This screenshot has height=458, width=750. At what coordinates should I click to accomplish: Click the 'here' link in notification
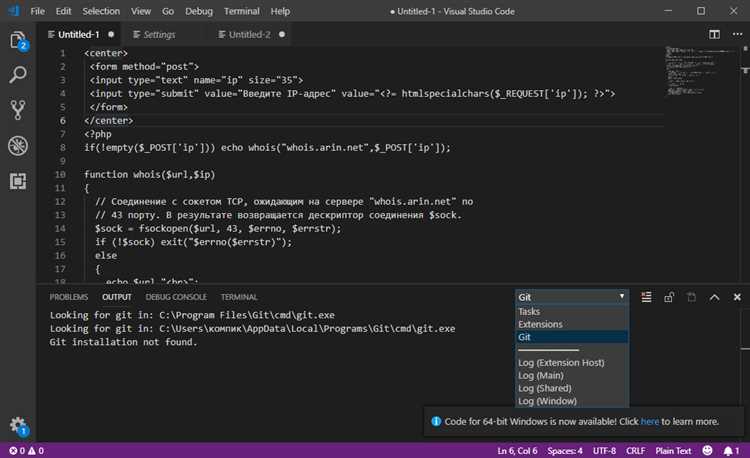click(x=649, y=422)
